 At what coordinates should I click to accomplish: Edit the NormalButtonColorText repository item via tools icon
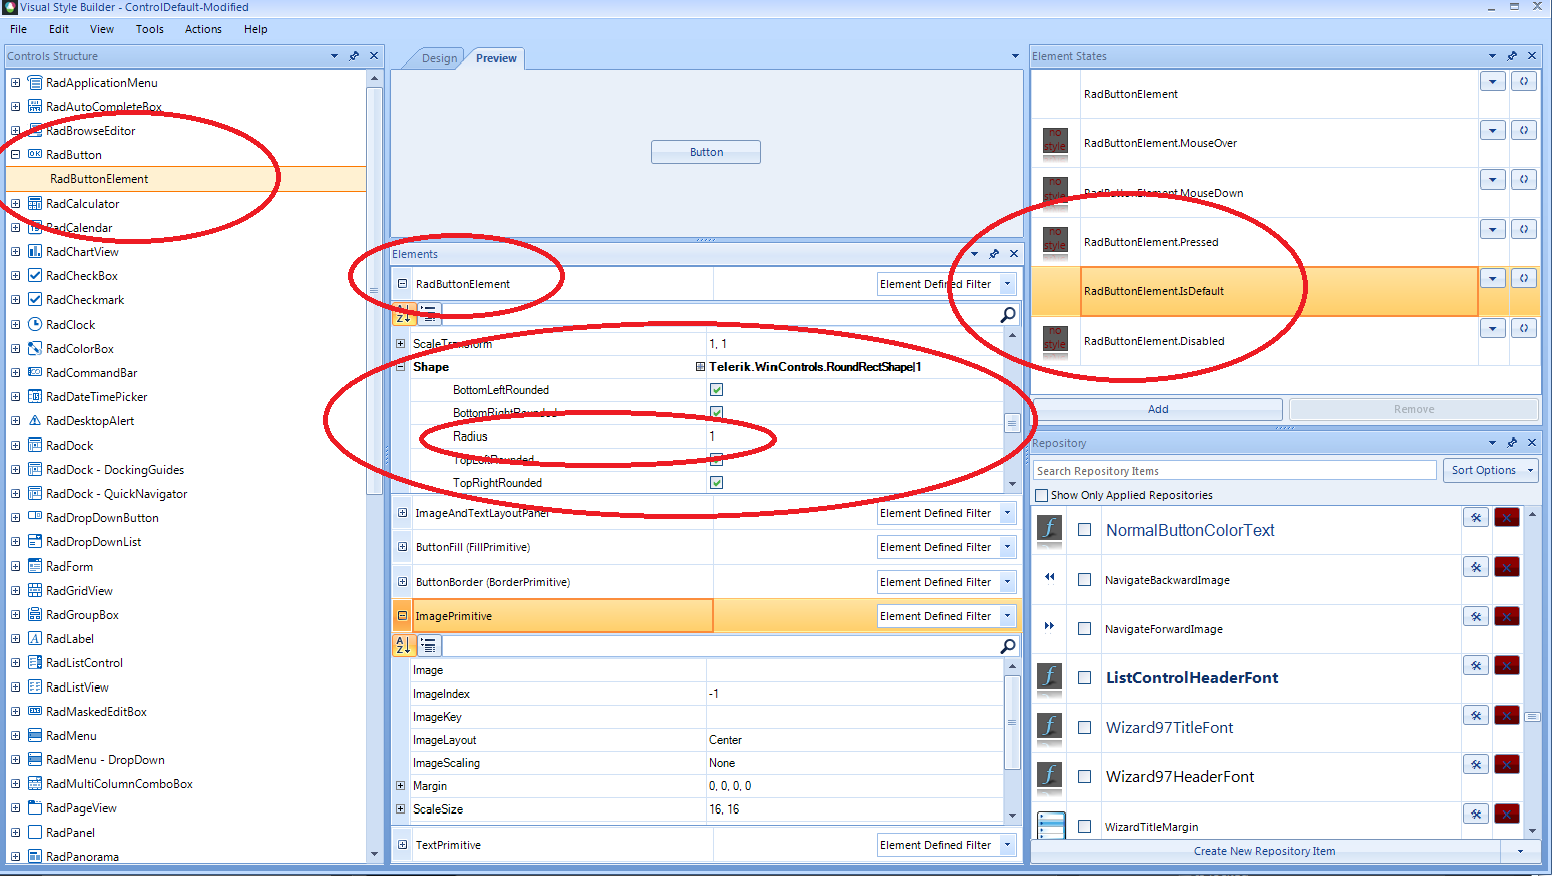(x=1476, y=517)
